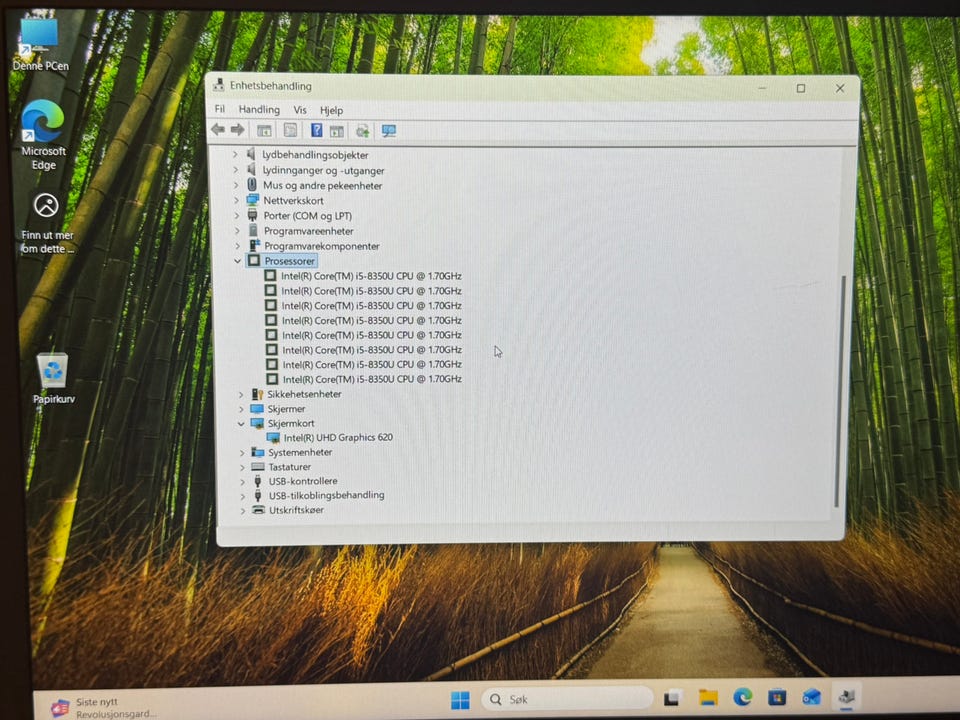960x720 pixels.
Task: Click the USB-tilkoblingsbehandling label text
Action: click(x=327, y=495)
